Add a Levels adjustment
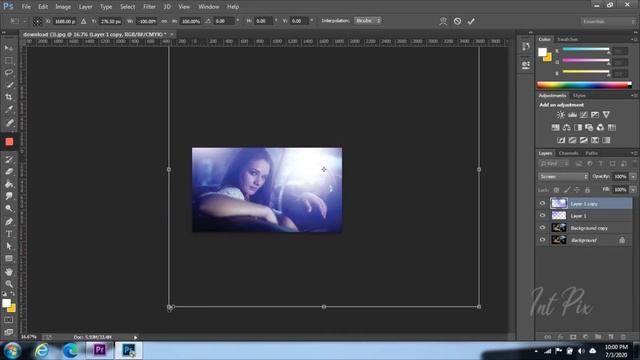This screenshot has width=640, height=360. pos(572,115)
